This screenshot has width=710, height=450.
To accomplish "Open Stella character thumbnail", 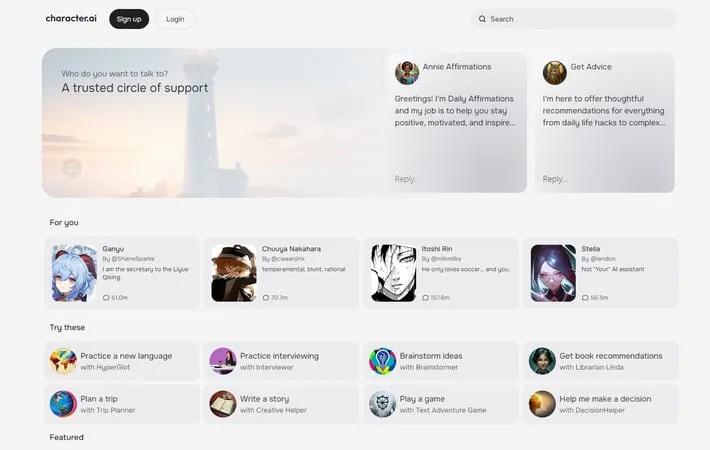I will pyautogui.click(x=553, y=273).
